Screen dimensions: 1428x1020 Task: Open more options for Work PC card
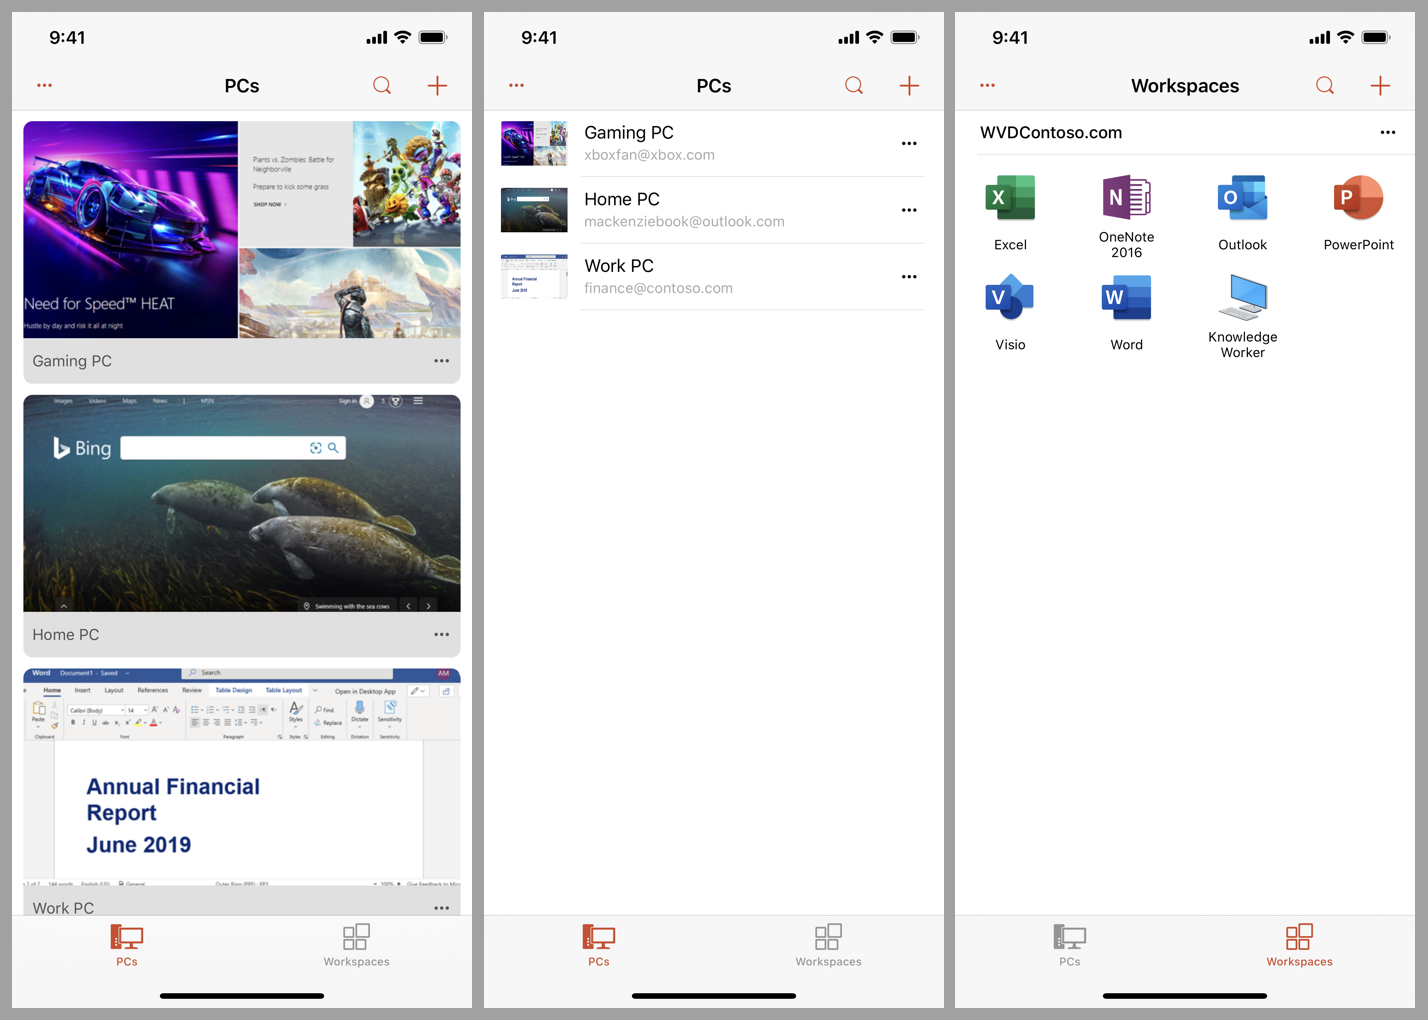[x=441, y=908]
